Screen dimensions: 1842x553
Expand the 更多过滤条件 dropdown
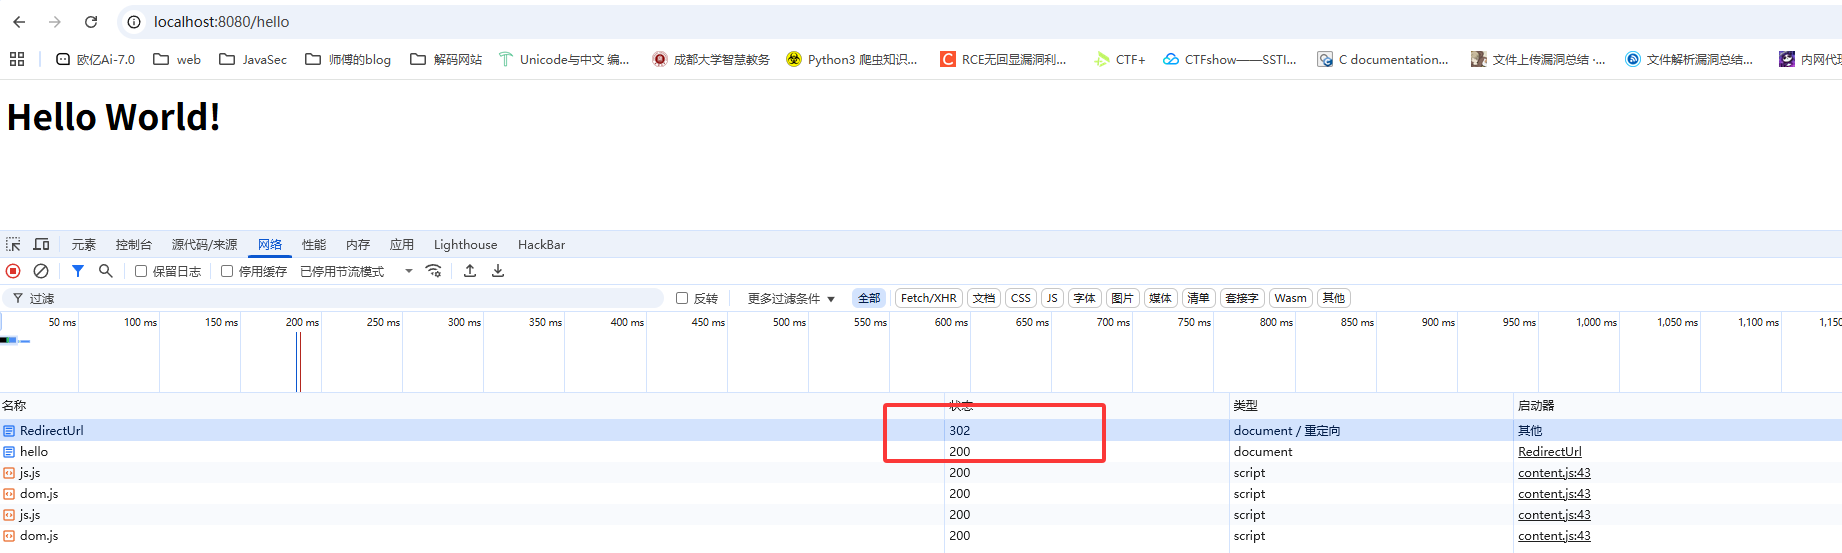click(x=790, y=298)
